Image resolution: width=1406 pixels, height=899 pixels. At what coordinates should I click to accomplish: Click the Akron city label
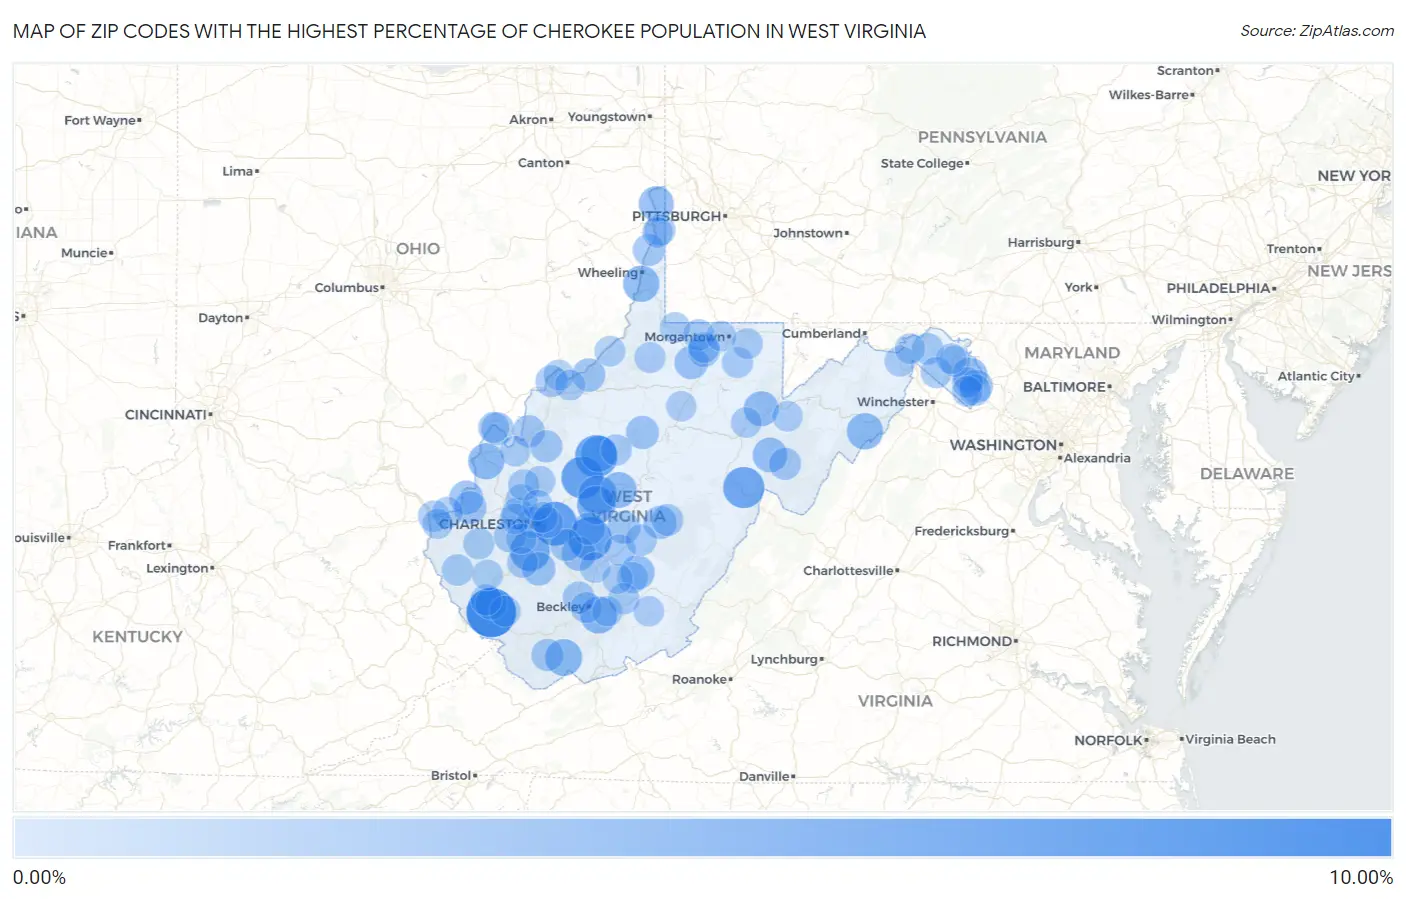click(529, 120)
